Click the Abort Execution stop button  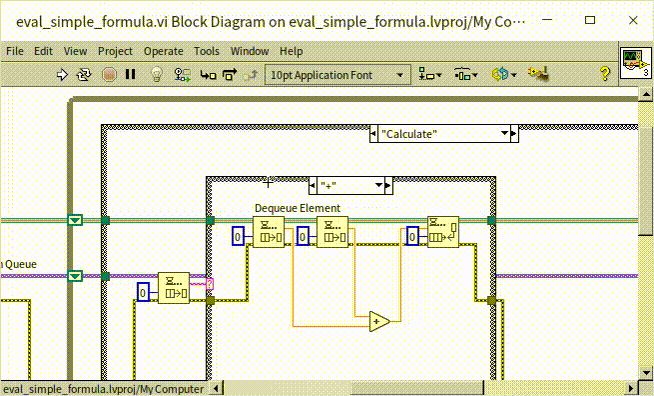[109, 75]
